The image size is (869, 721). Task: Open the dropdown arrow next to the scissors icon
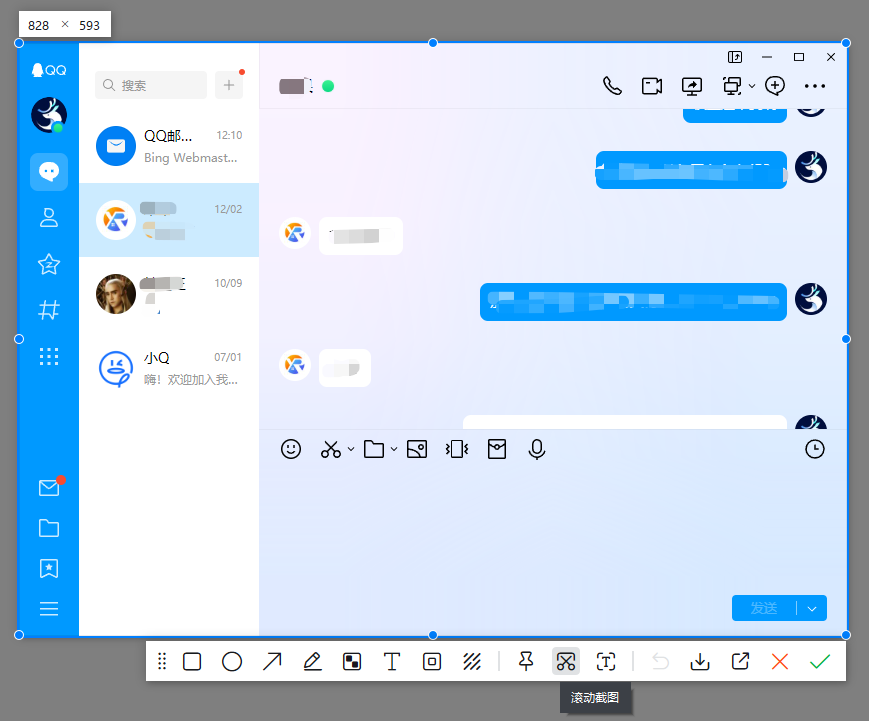350,450
